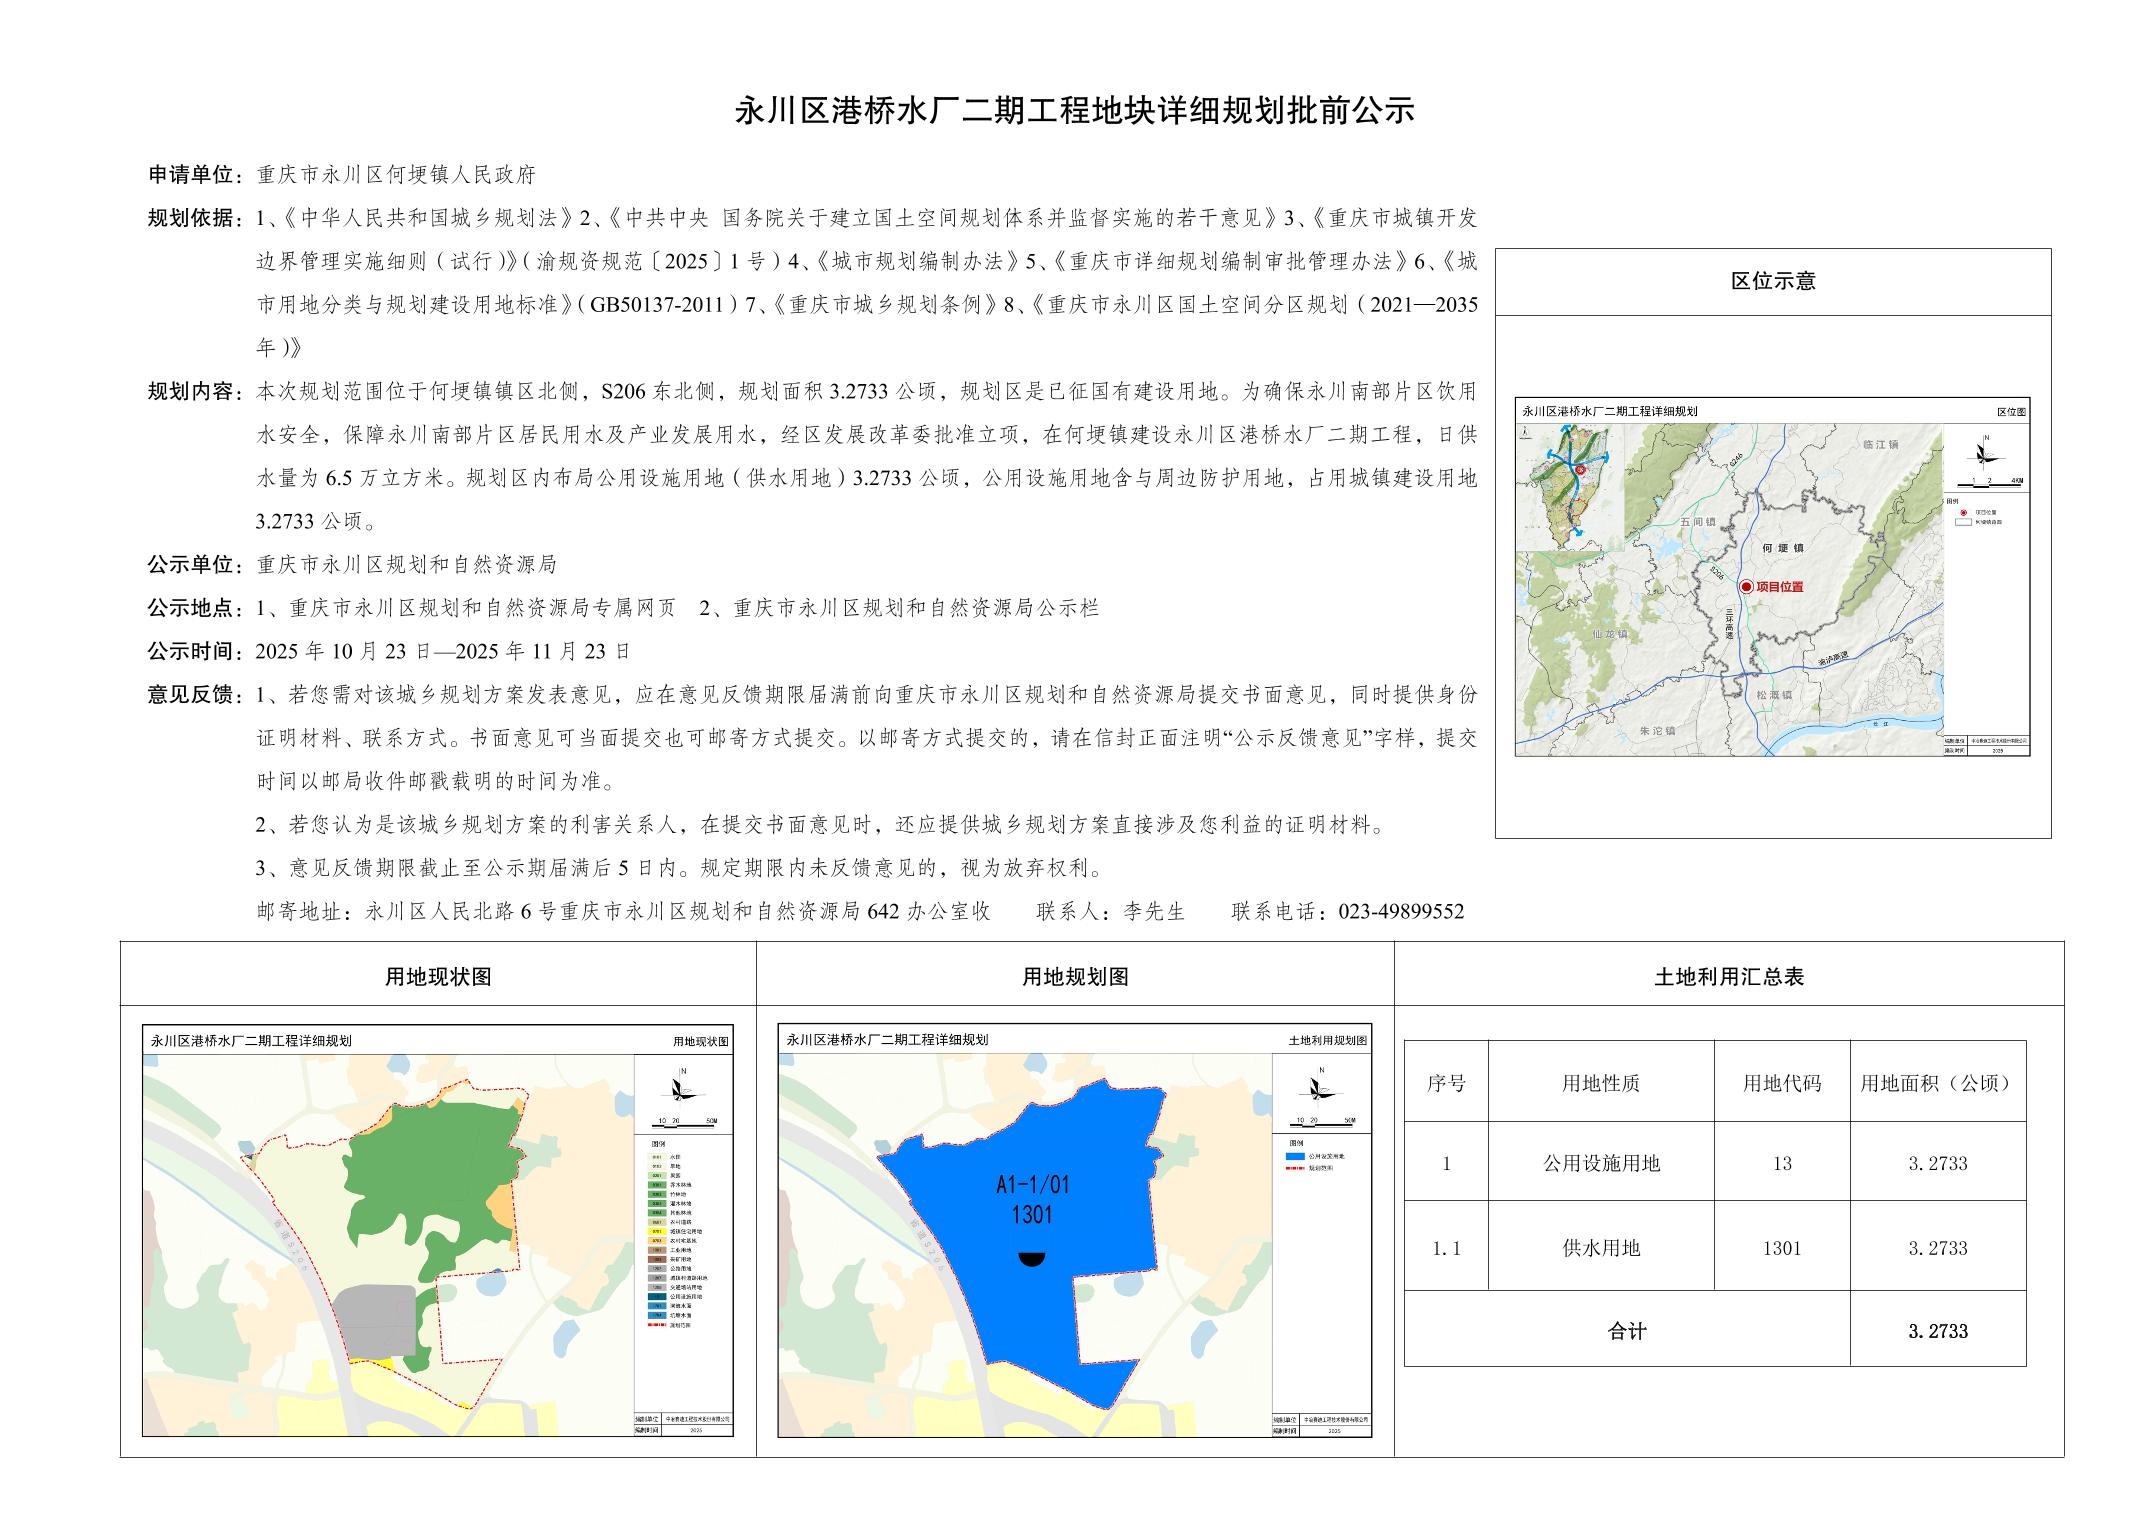The image size is (2149, 1520).
Task: Click the blue 公用设施用地 legend swatch
Action: pyautogui.click(x=1297, y=1156)
